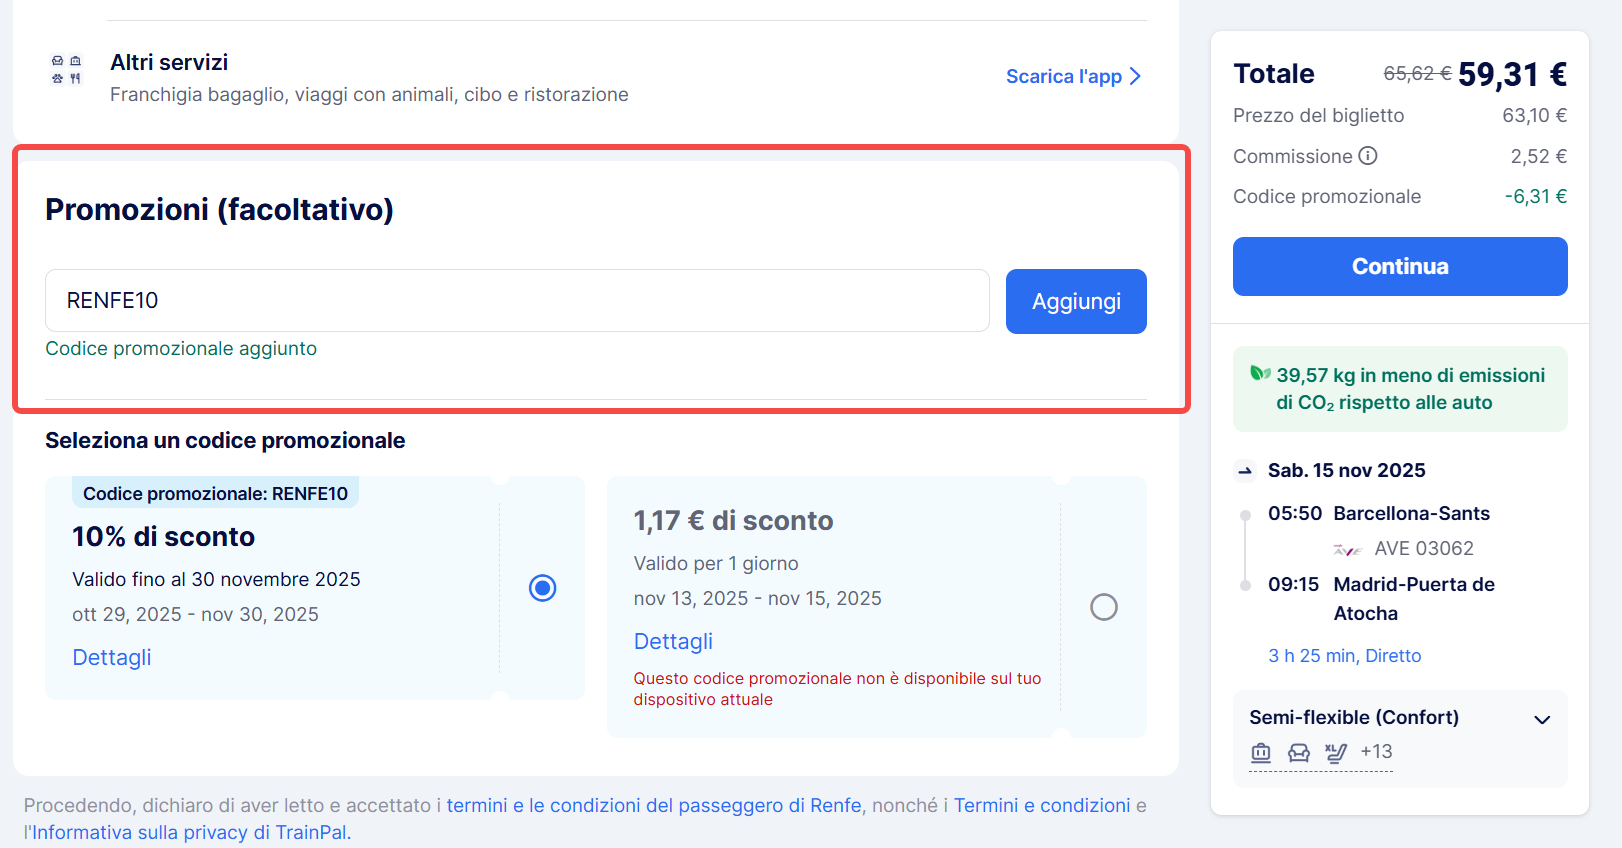The width and height of the screenshot is (1622, 848).
Task: Click the 05:50 Barcellona-Sants departure
Action: pos(1379,513)
